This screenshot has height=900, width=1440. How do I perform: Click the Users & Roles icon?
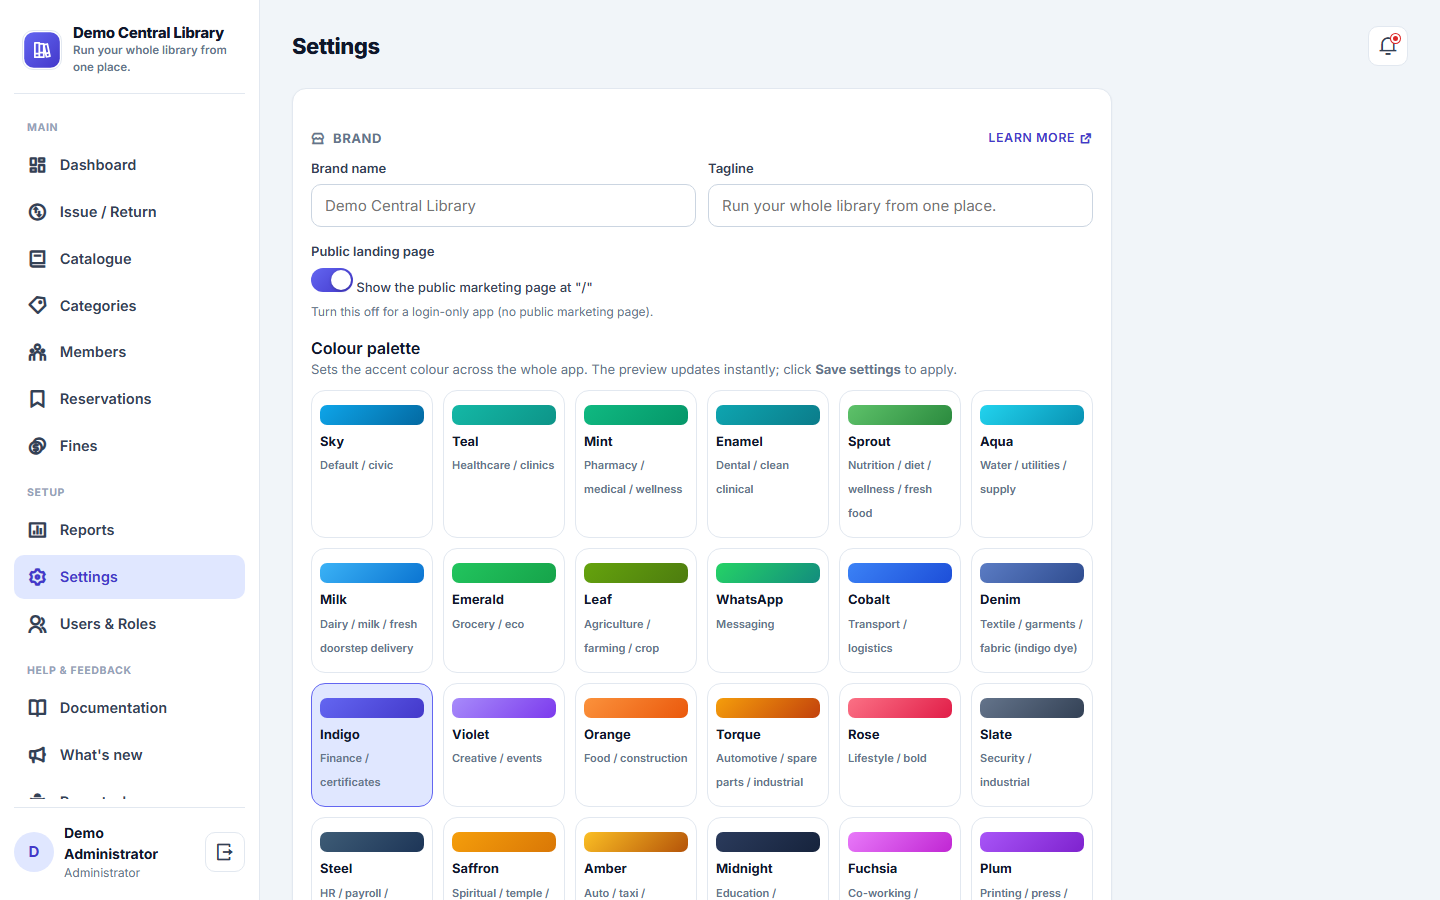(38, 624)
